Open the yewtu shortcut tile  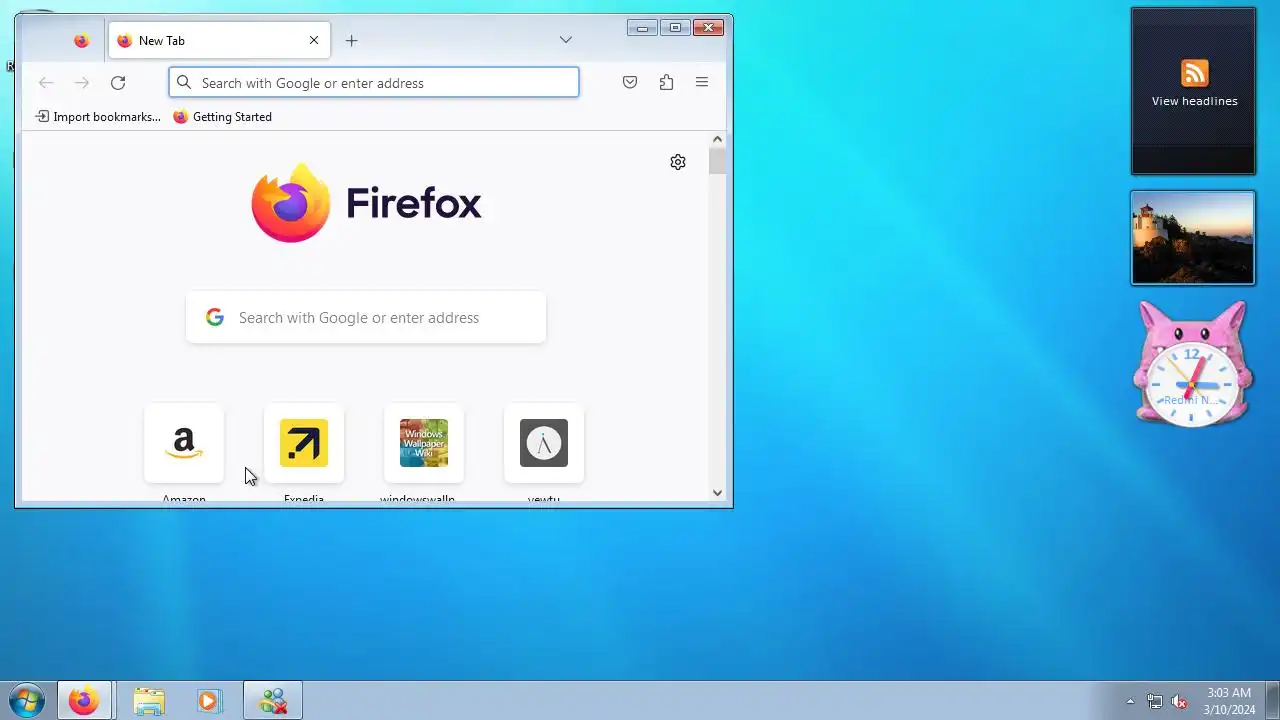544,444
